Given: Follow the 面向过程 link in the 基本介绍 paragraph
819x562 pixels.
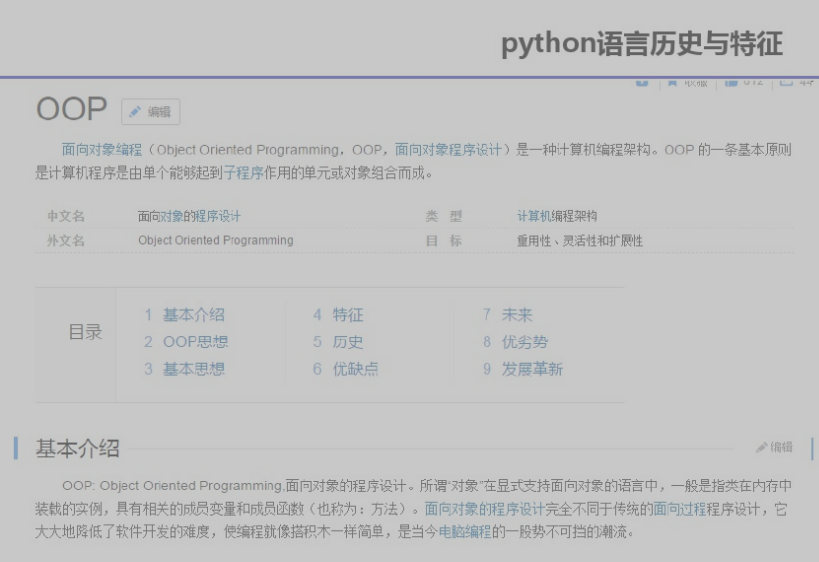Looking at the screenshot, I should tap(680, 509).
